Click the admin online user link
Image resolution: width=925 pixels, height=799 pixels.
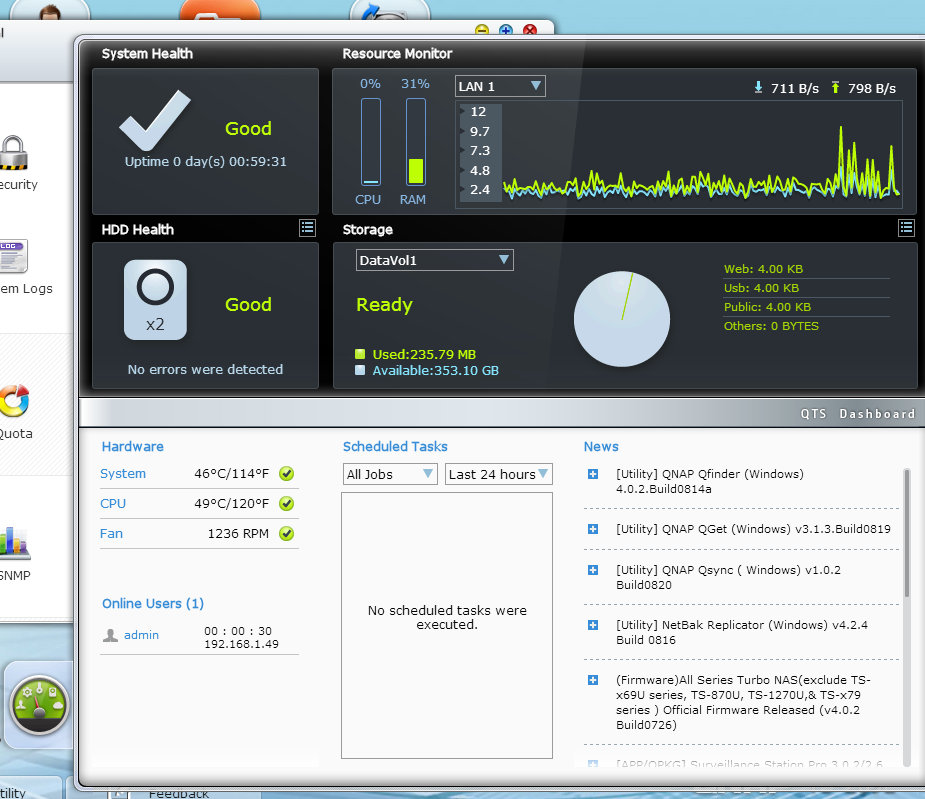click(x=141, y=635)
